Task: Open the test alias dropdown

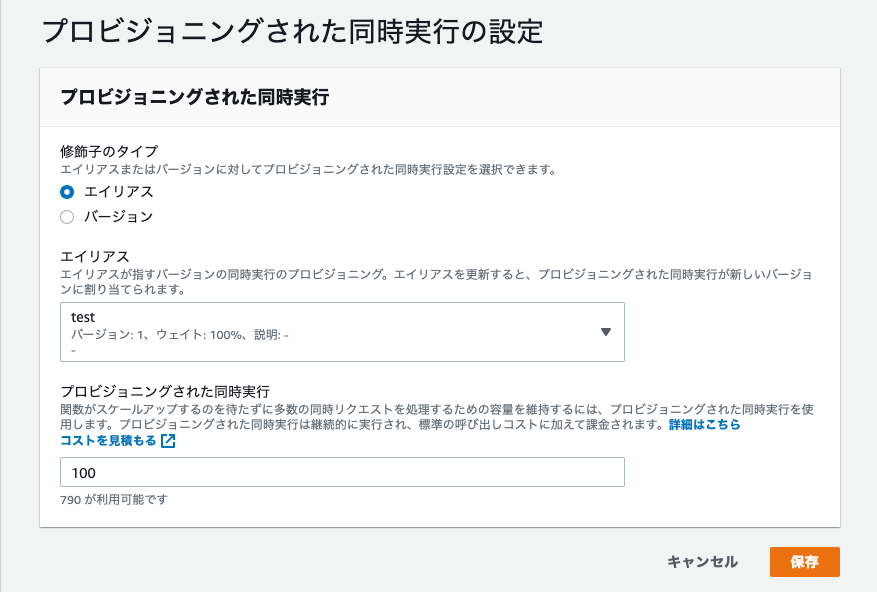Action: (342, 332)
